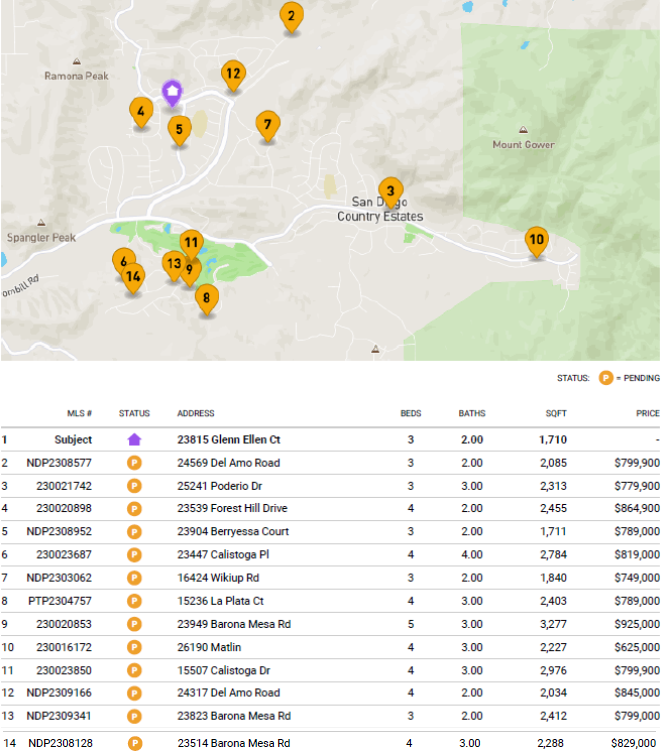Click the purple subject home pin on map

[x=172, y=92]
